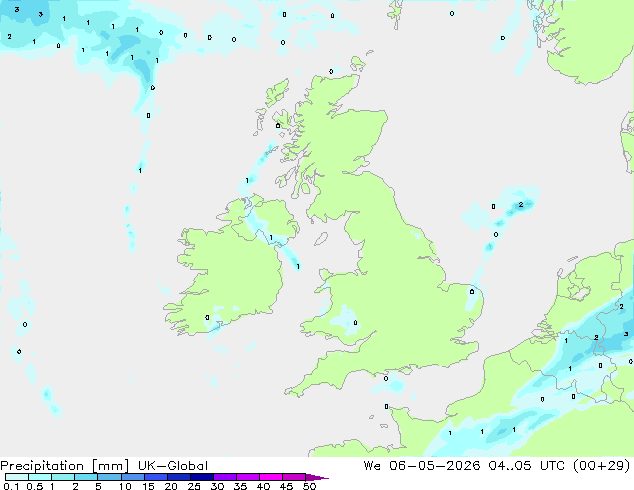
Task: Click the date "06-05-2026"
Action: (435, 466)
